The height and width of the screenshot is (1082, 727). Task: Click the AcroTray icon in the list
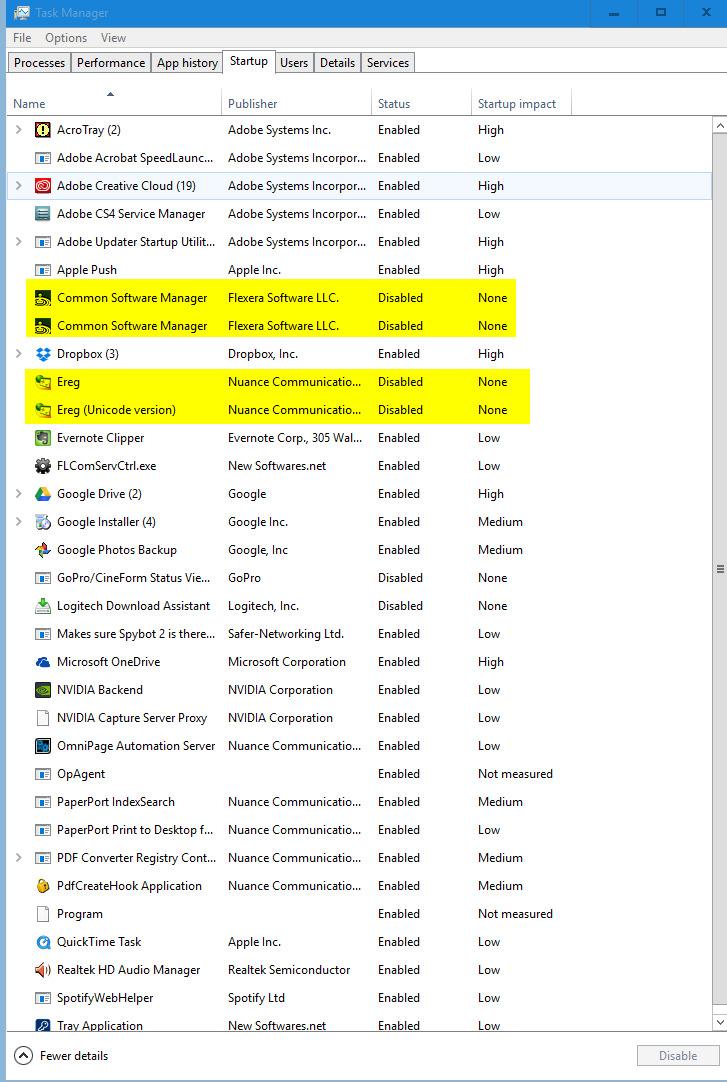tap(43, 130)
